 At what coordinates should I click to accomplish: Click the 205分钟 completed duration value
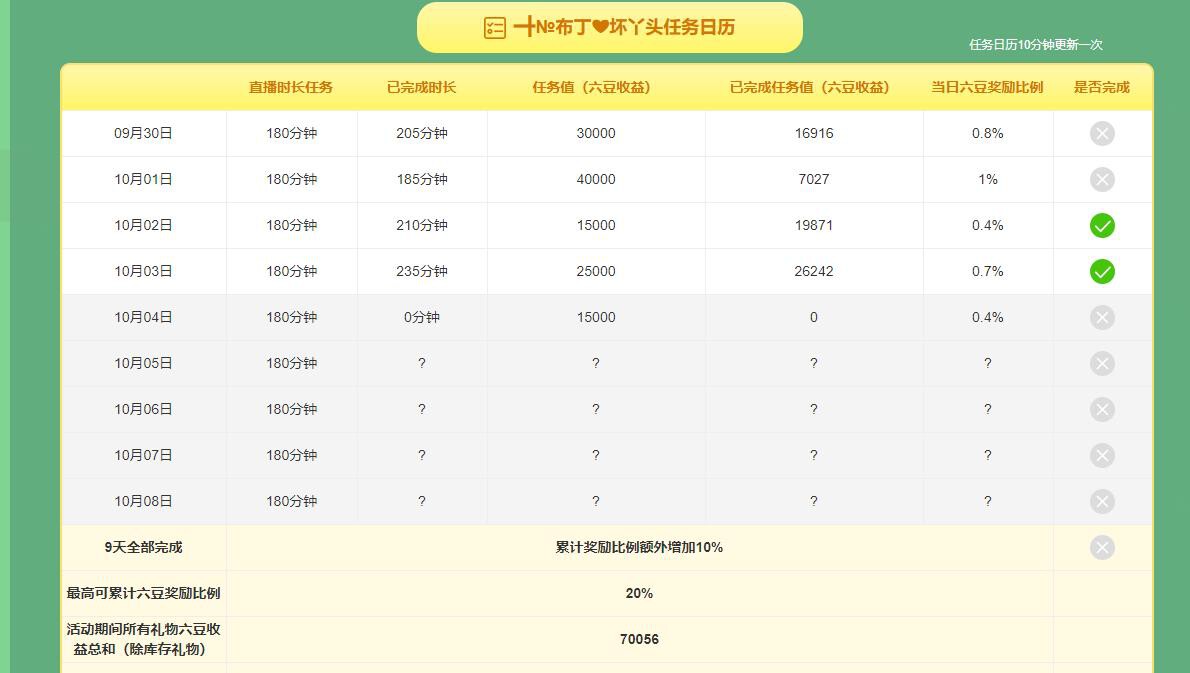click(x=422, y=134)
